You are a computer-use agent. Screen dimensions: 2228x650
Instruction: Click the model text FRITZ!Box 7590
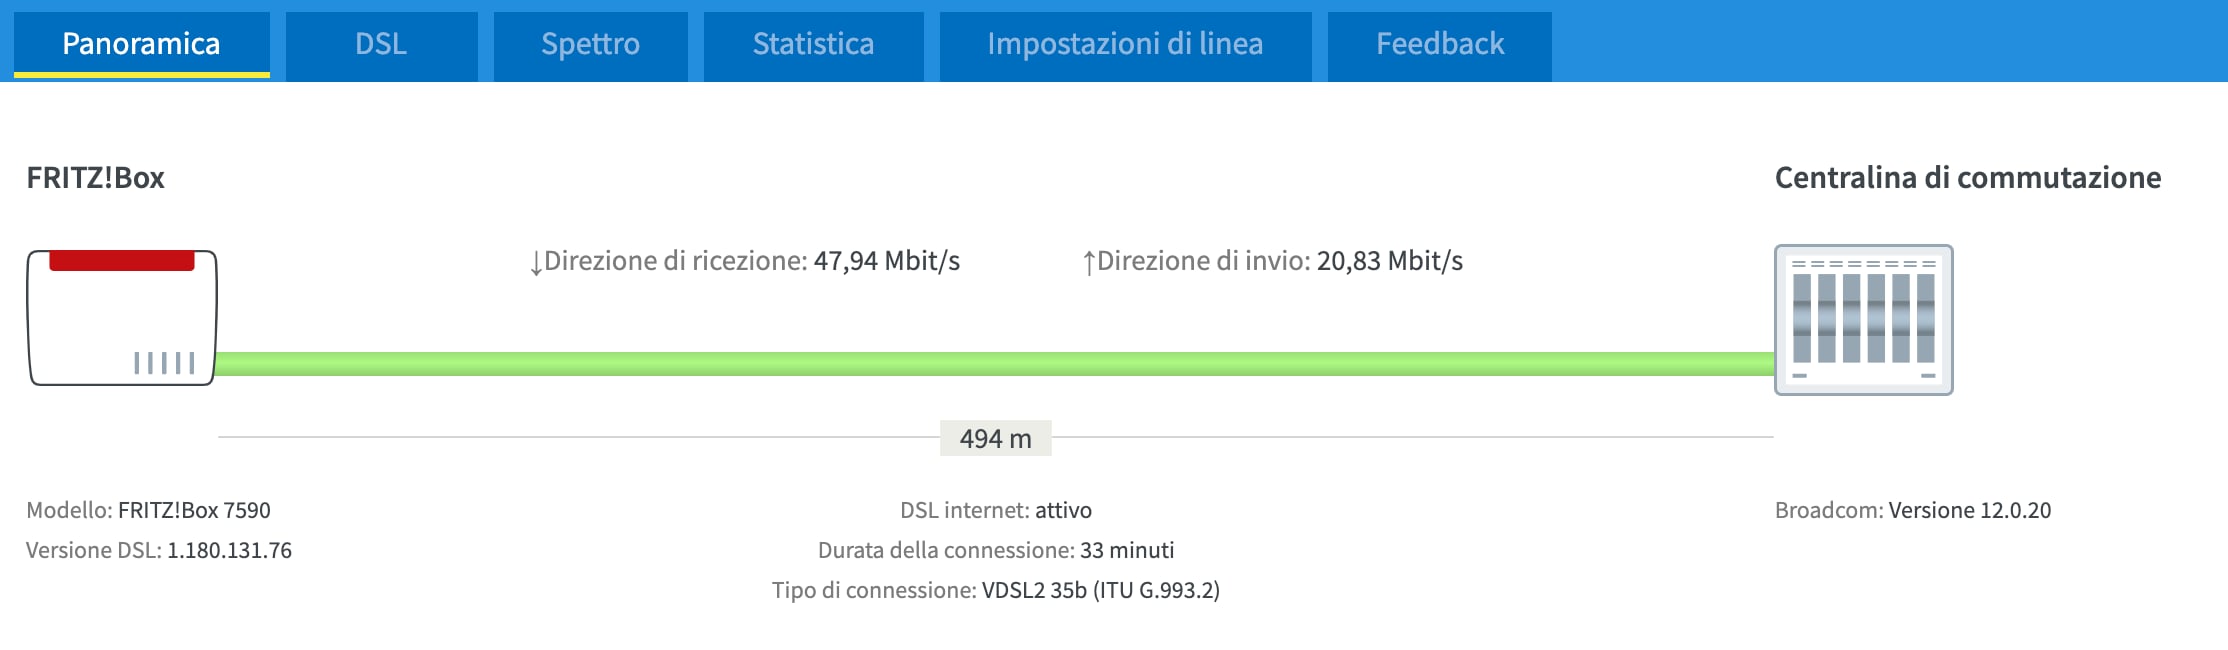[x=194, y=510]
